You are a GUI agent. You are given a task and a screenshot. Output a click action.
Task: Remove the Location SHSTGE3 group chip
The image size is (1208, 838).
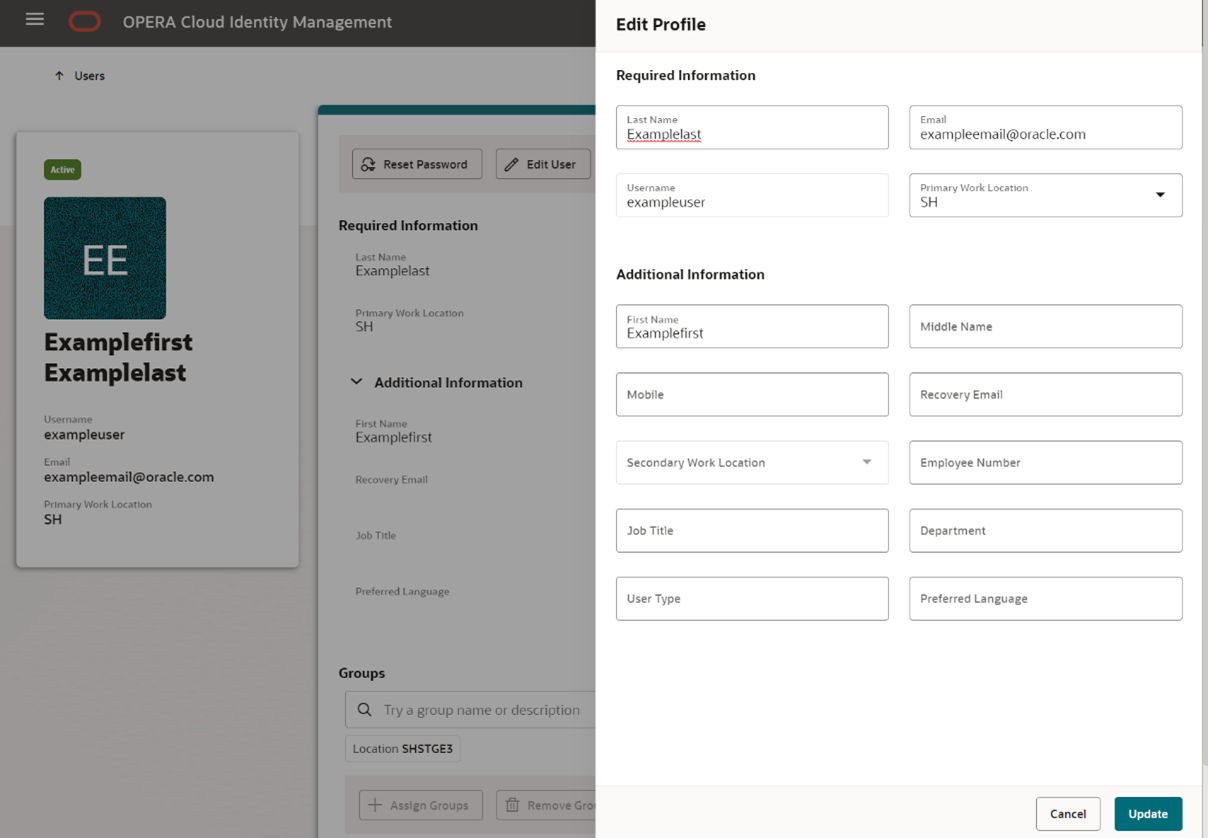[x=402, y=748]
